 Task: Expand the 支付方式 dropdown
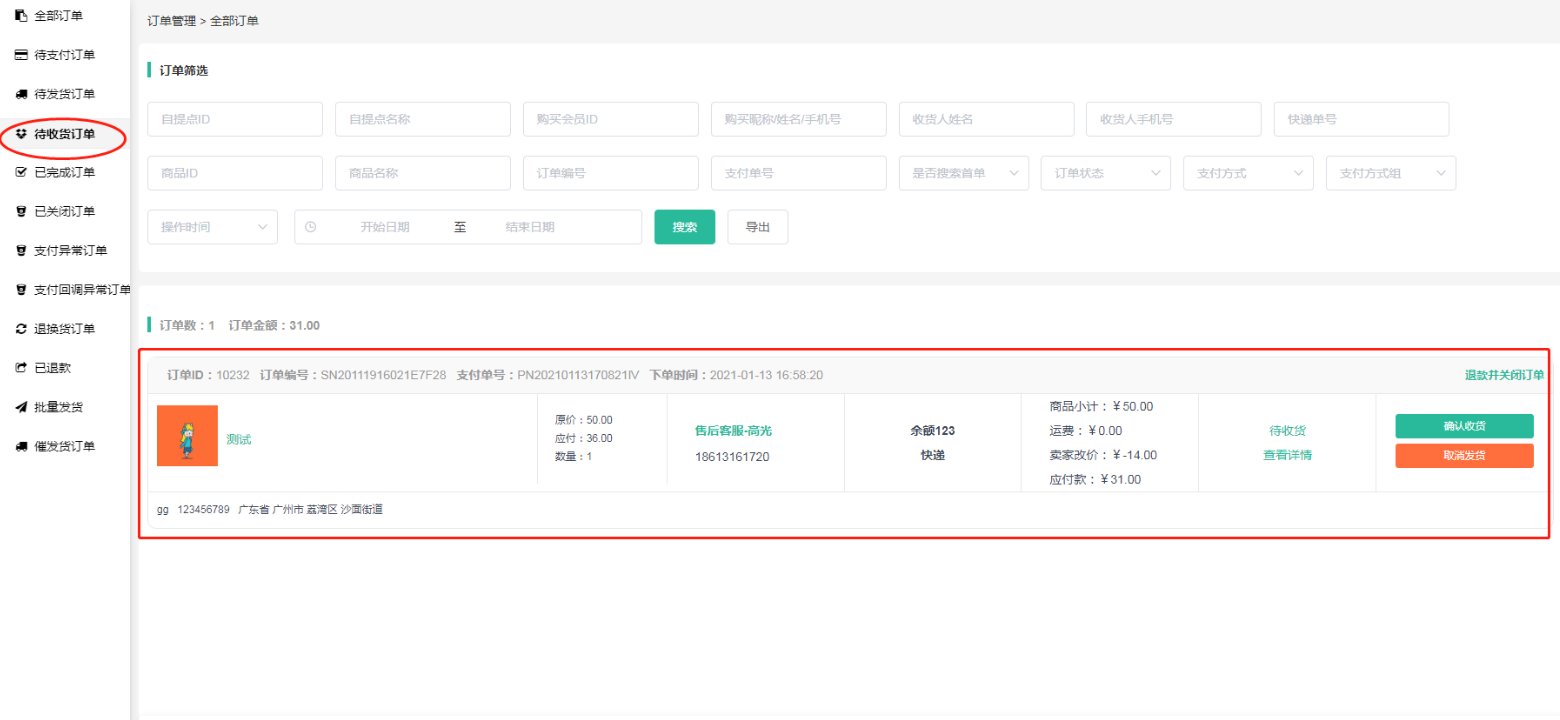(1247, 173)
